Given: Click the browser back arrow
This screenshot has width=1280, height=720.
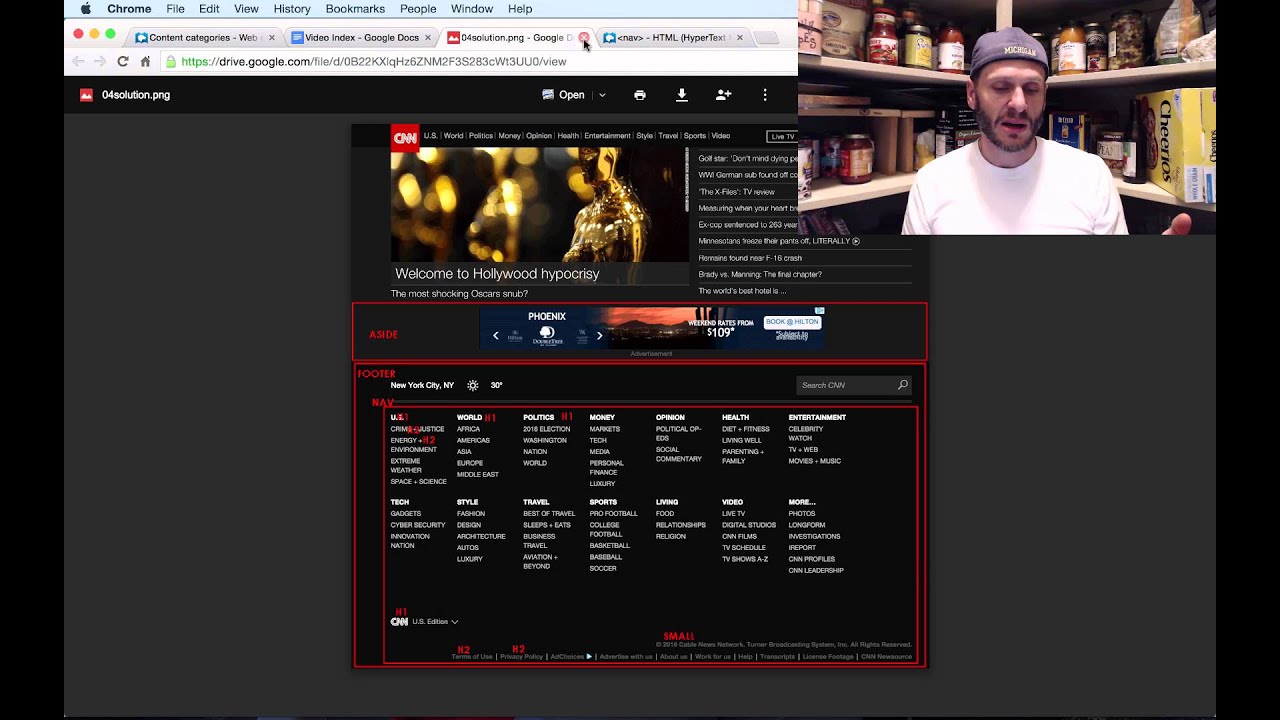Looking at the screenshot, I should [78, 62].
